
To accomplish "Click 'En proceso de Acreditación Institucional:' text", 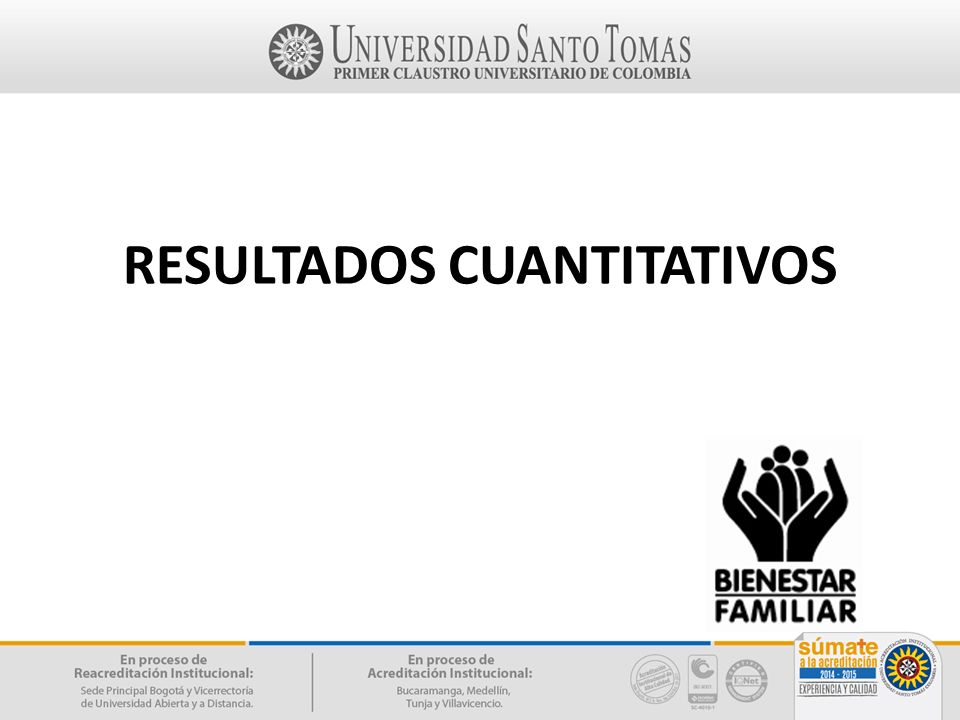I will coord(450,666).
